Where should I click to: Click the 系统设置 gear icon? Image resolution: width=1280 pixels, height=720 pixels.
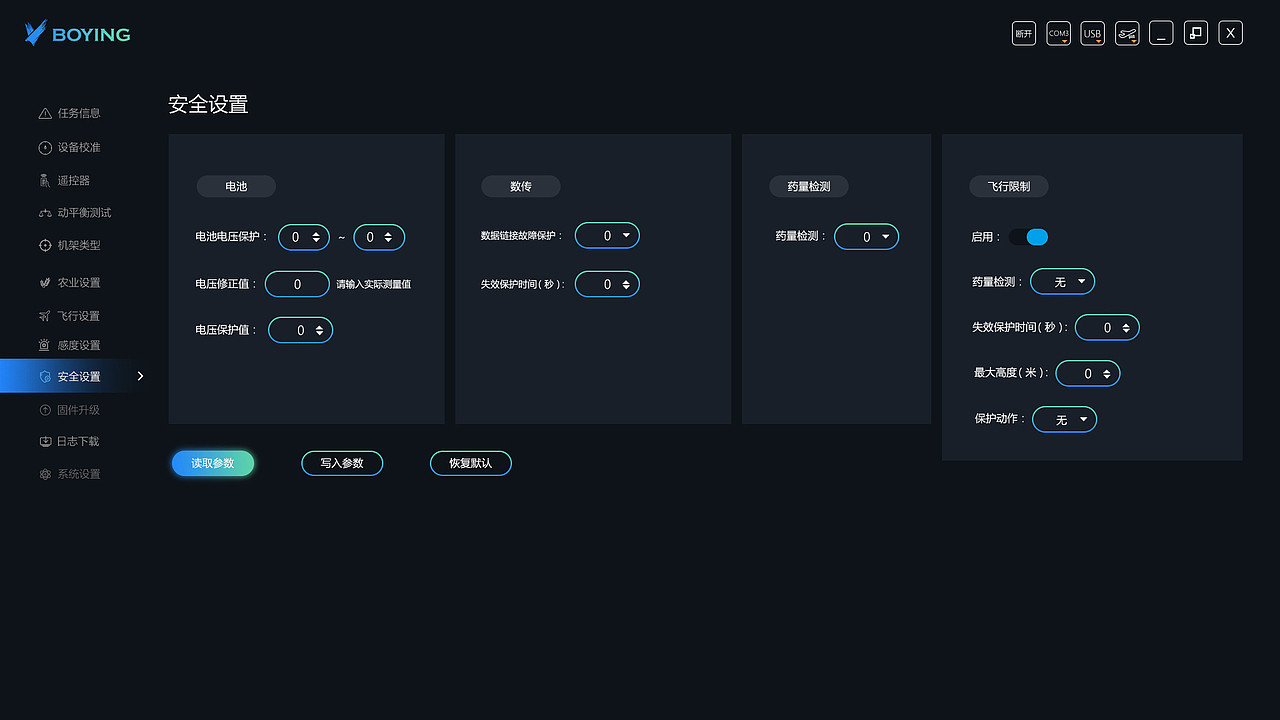pyautogui.click(x=45, y=474)
